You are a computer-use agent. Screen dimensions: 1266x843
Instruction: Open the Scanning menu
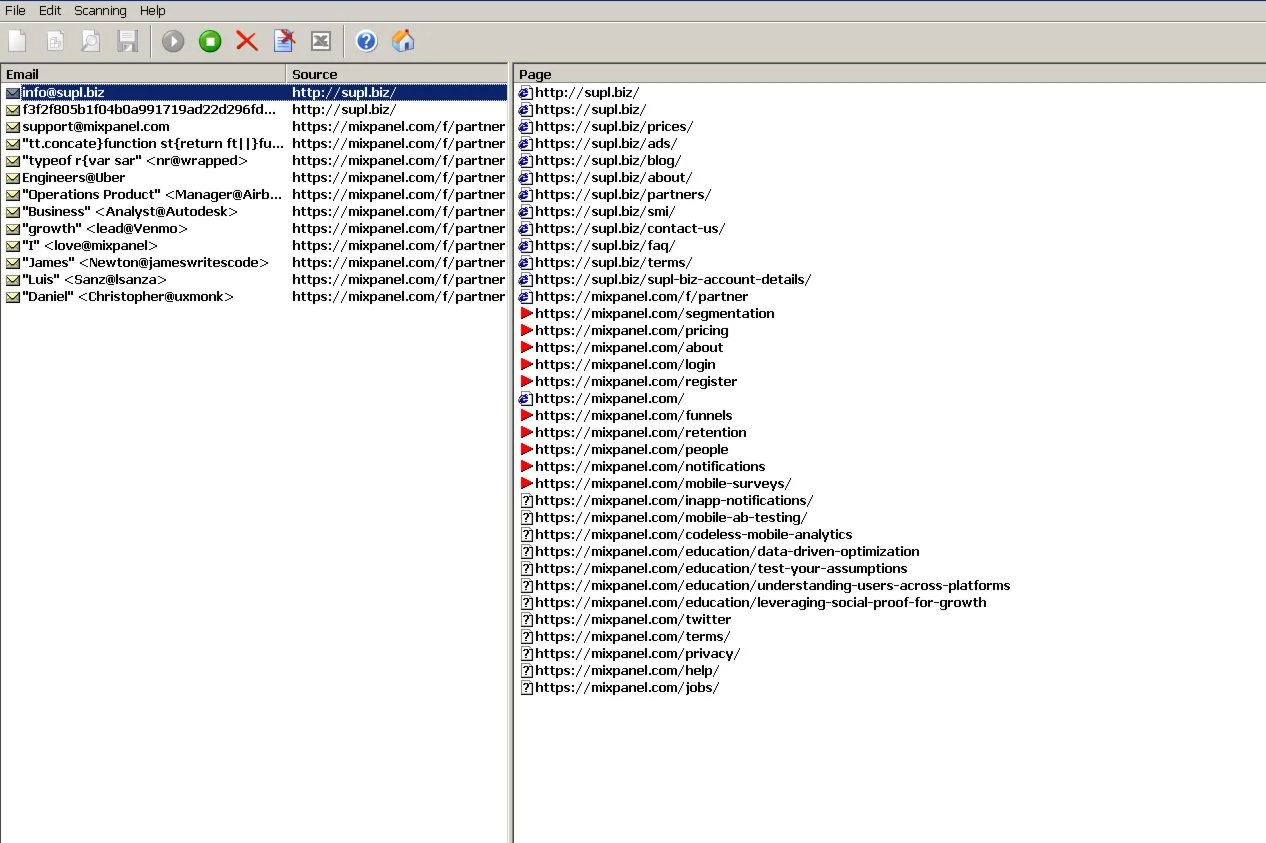pos(100,10)
